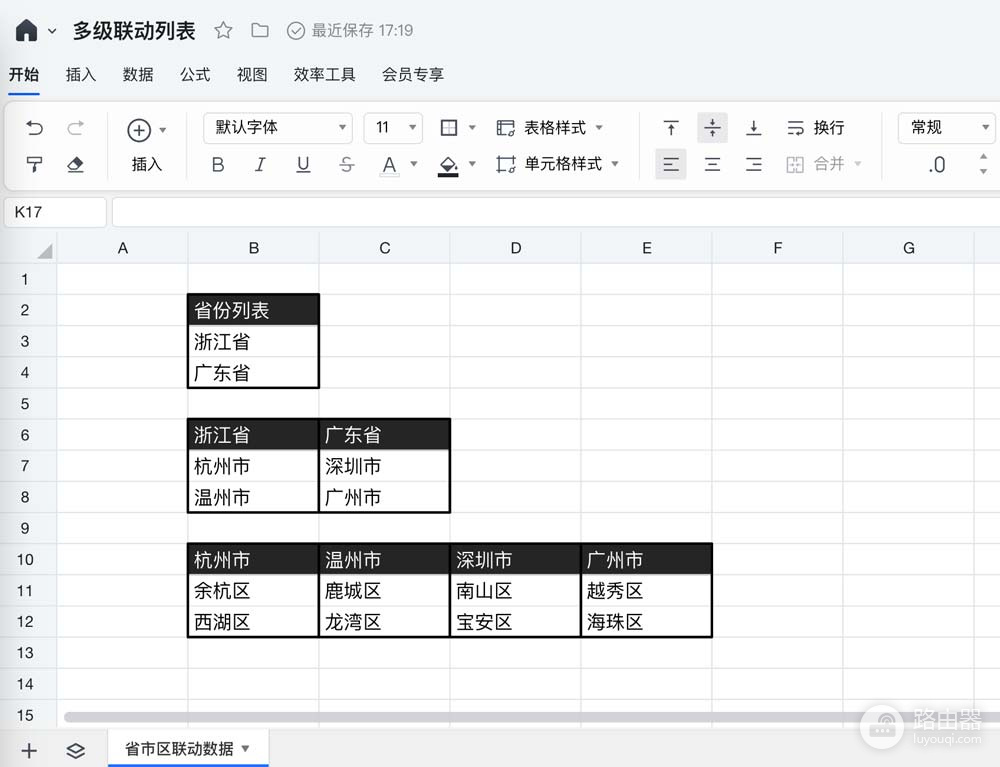Select the cell 省份列表
Image resolution: width=1000 pixels, height=767 pixels.
pyautogui.click(x=253, y=310)
